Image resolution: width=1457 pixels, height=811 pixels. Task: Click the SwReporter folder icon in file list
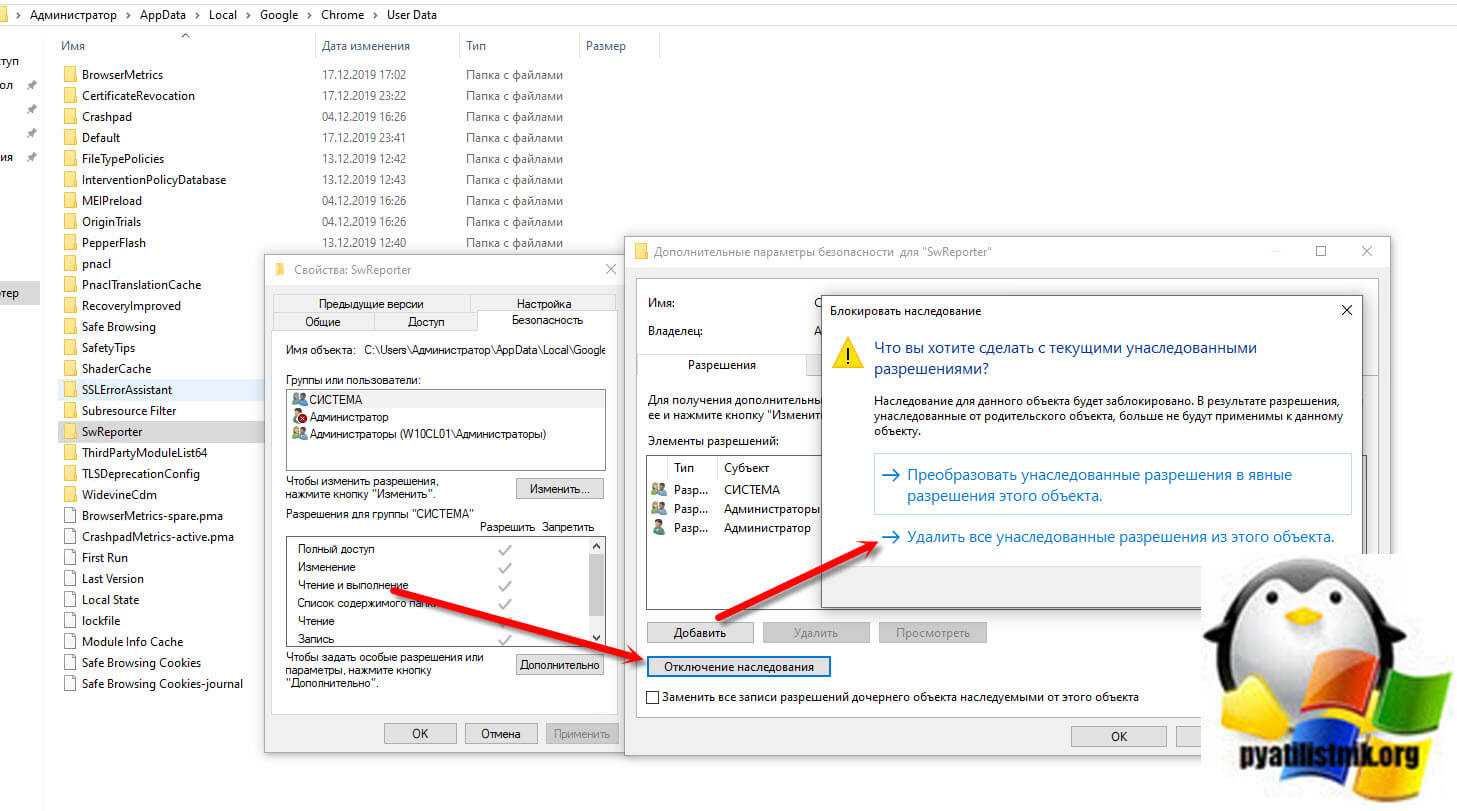coord(69,432)
